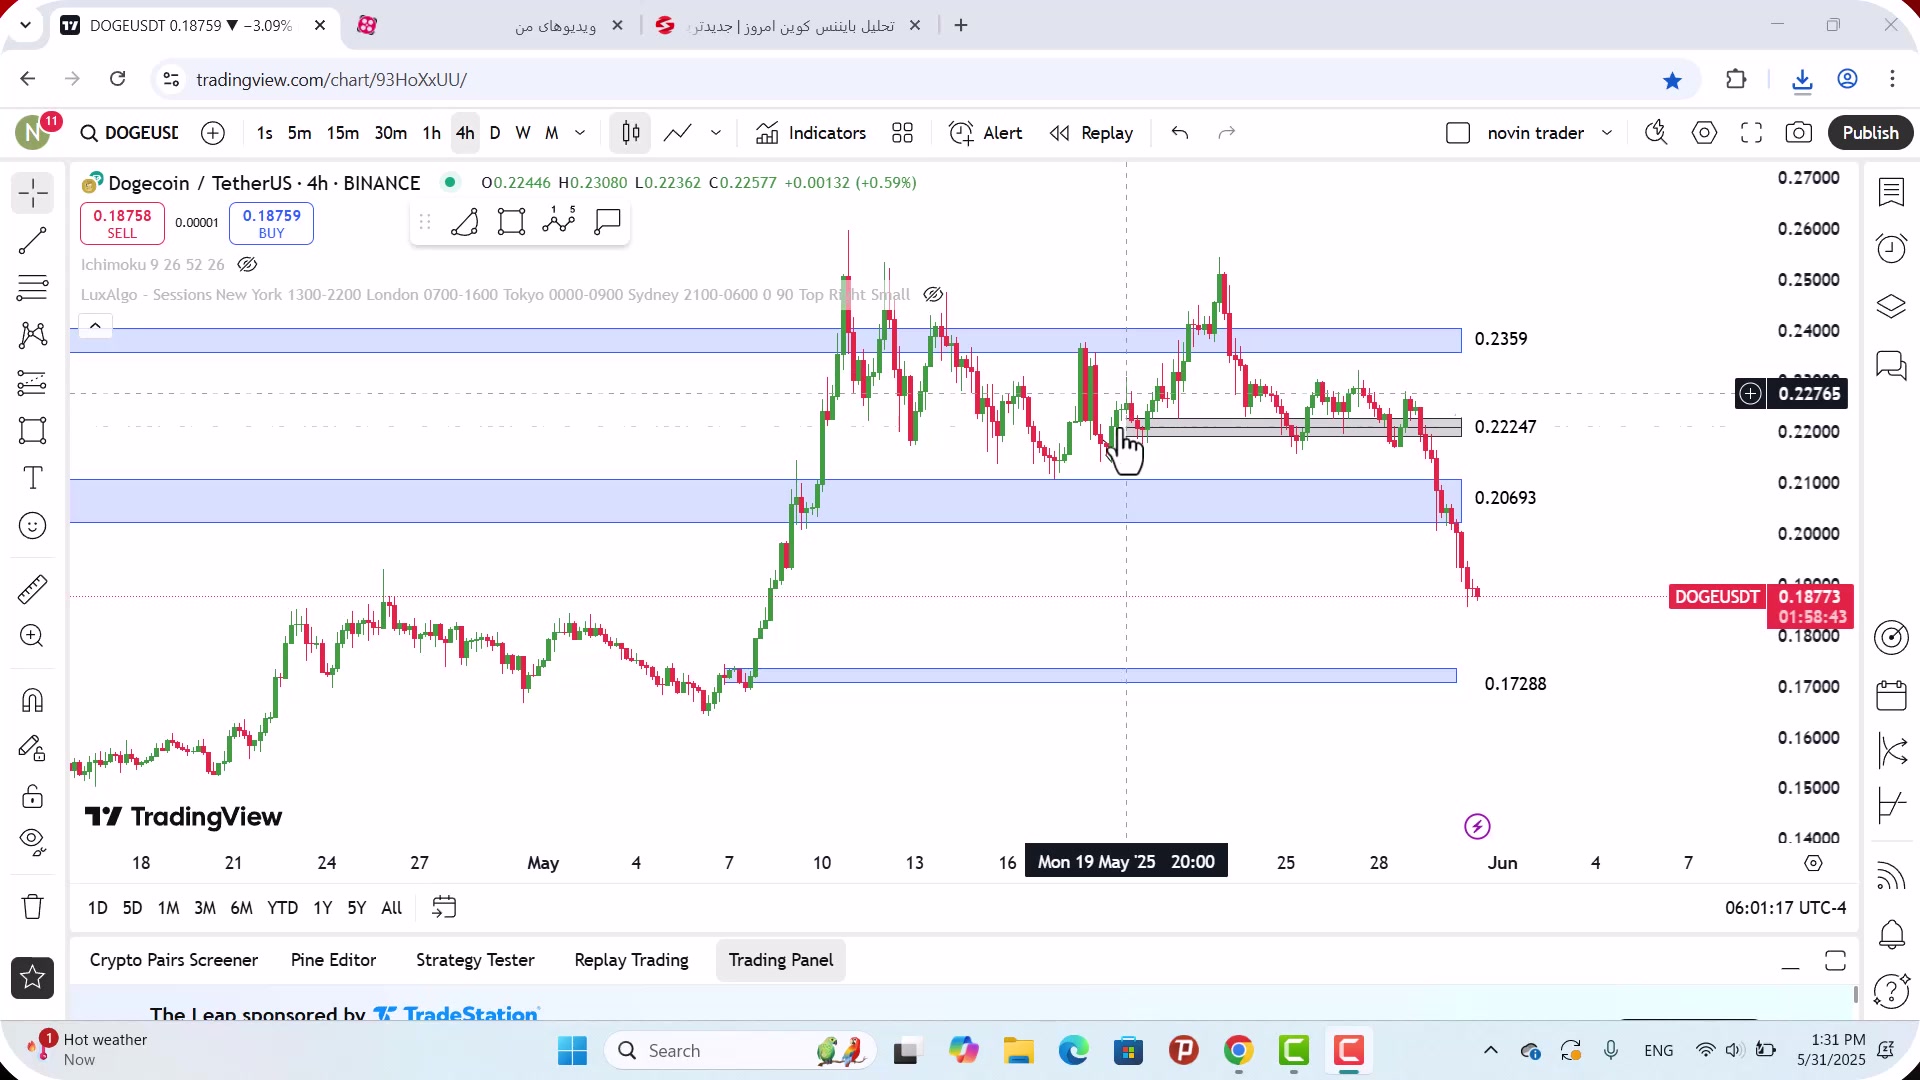Open the economic calendar panel
Viewport: 1920px width, 1080px height.
(x=1891, y=695)
